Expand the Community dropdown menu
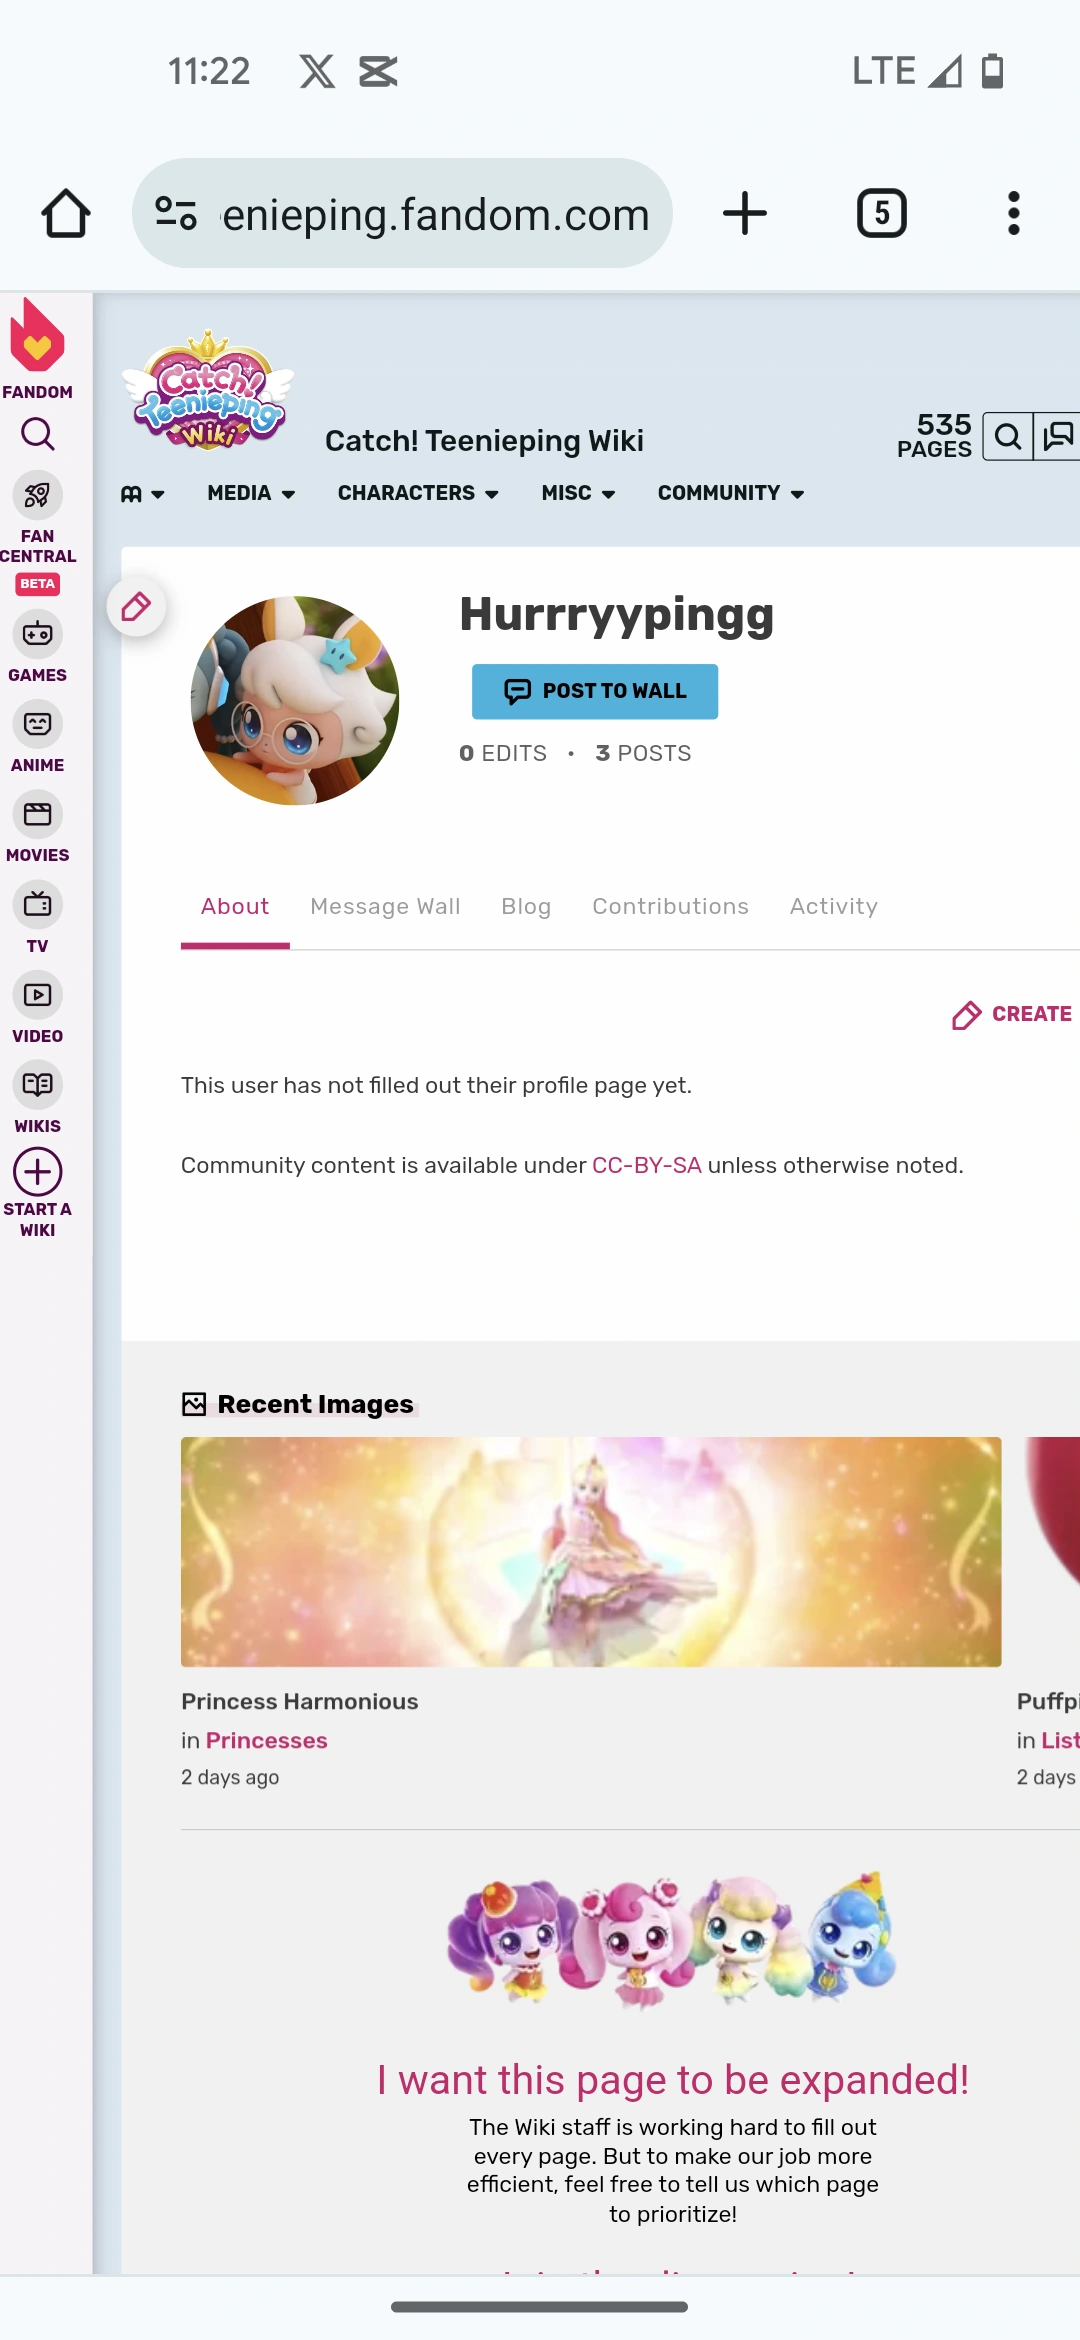The image size is (1080, 2340). coord(731,493)
